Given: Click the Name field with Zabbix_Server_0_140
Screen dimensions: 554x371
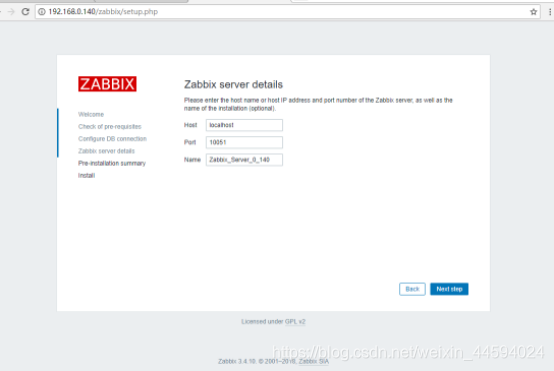Looking at the screenshot, I should pyautogui.click(x=244, y=160).
